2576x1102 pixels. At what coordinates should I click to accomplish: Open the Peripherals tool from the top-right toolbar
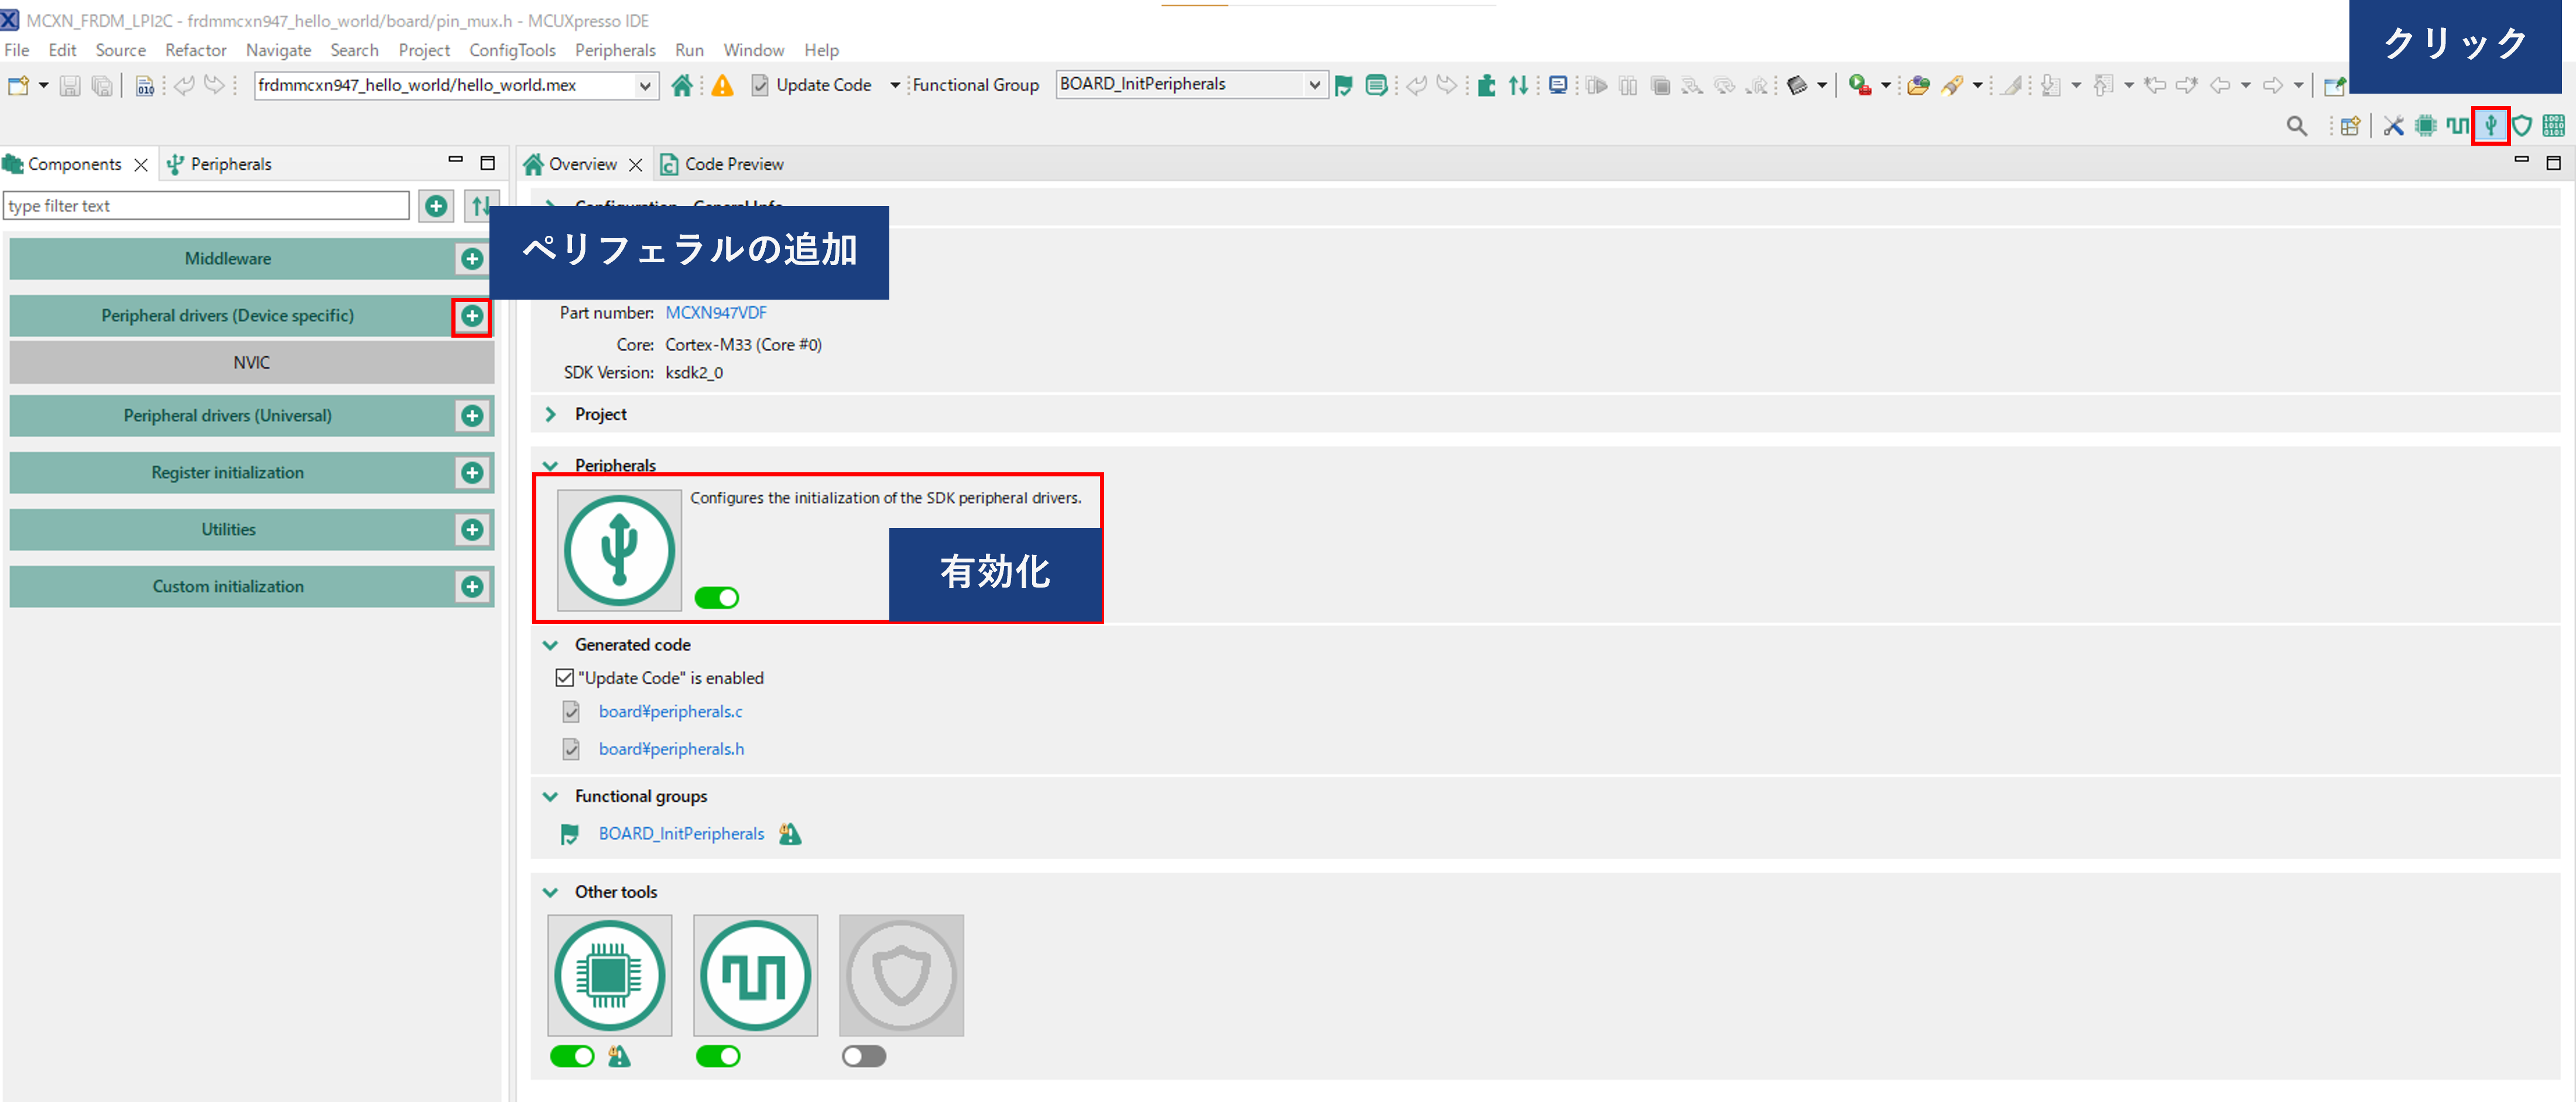coord(2490,125)
